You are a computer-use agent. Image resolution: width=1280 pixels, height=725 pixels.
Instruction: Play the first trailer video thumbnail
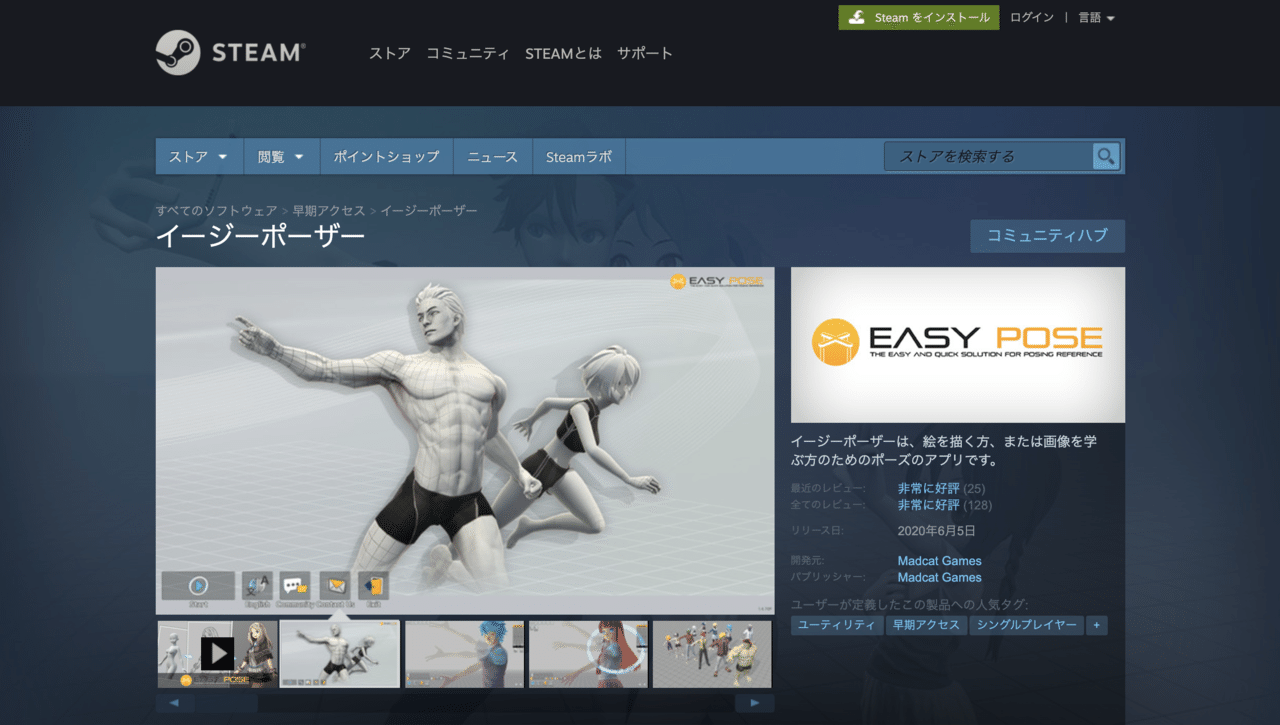217,654
